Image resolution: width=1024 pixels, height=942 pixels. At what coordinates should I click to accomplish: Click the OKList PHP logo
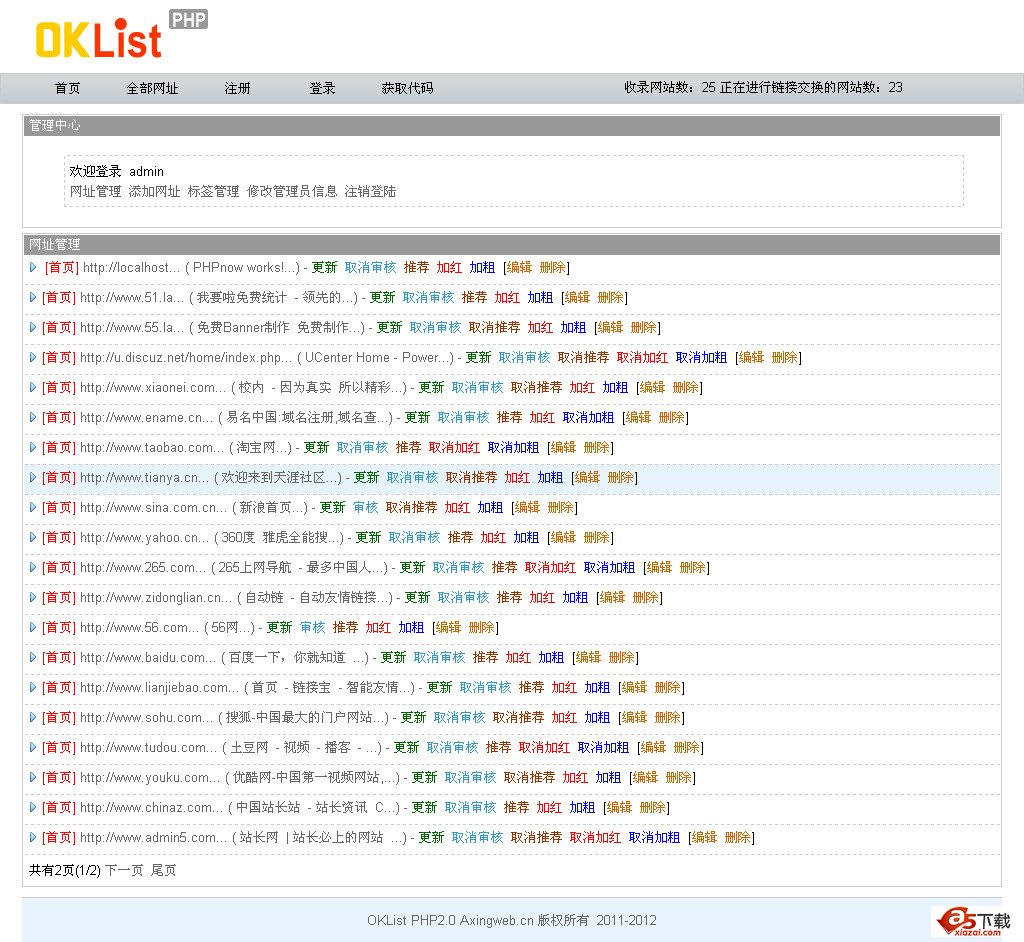(x=121, y=35)
